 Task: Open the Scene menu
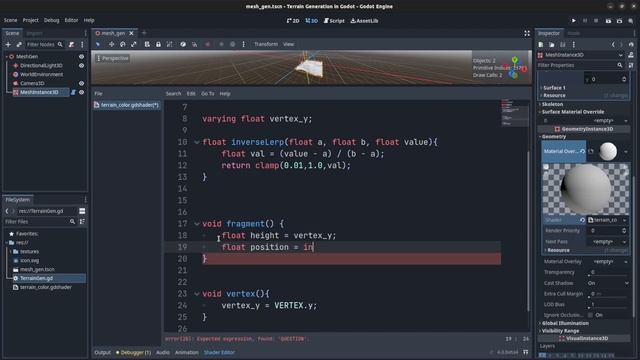[x=11, y=20]
